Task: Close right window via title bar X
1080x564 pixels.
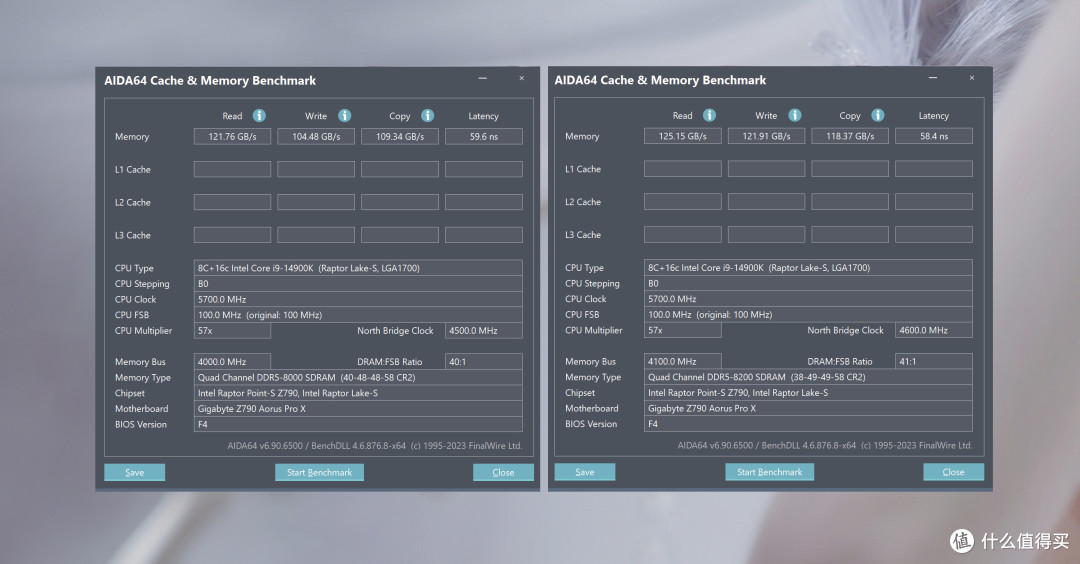Action: click(x=972, y=78)
